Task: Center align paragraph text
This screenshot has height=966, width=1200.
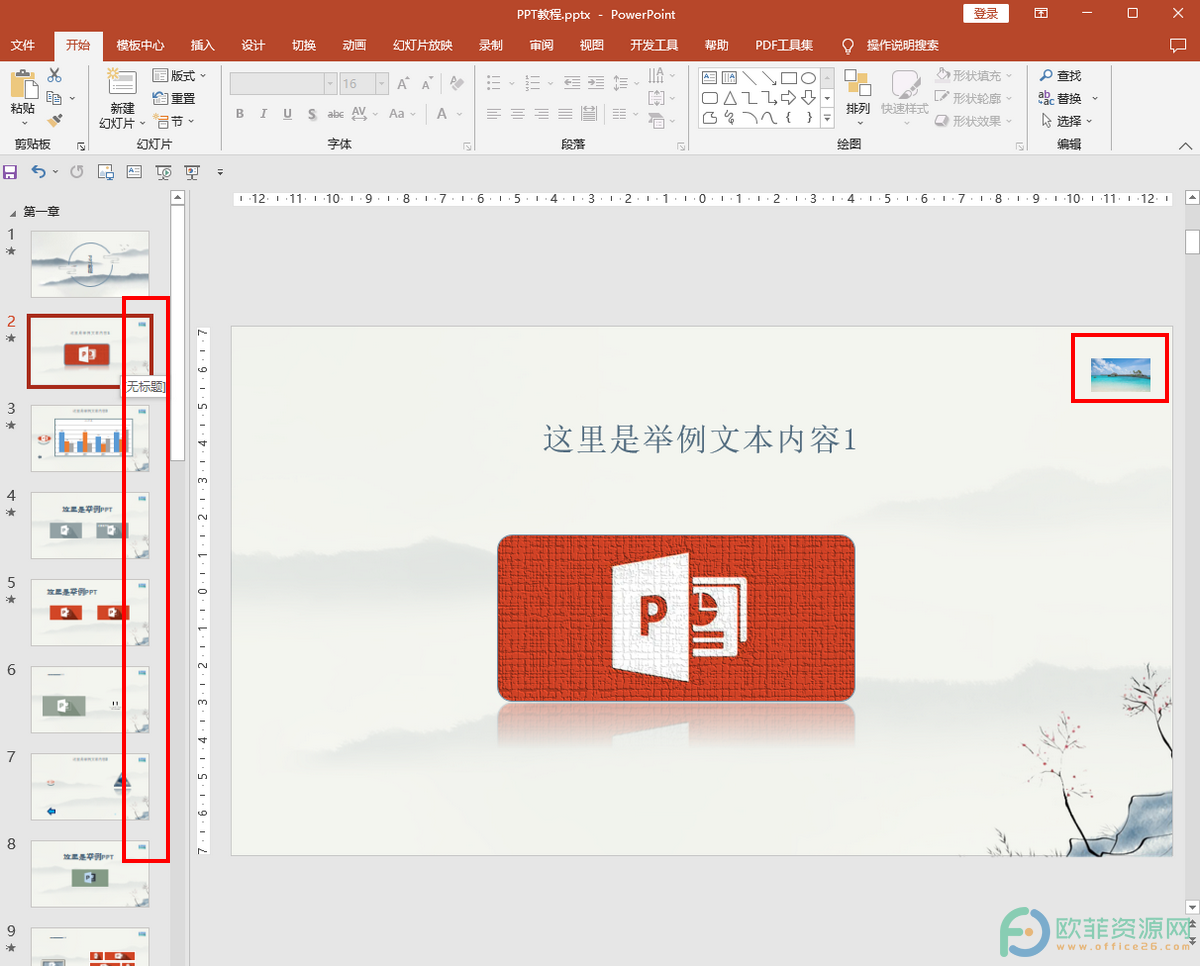Action: coord(518,114)
